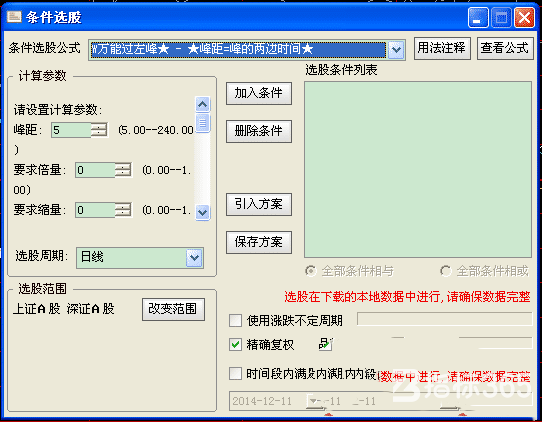Click the 用法注释 button
The height and width of the screenshot is (422, 542).
[442, 48]
